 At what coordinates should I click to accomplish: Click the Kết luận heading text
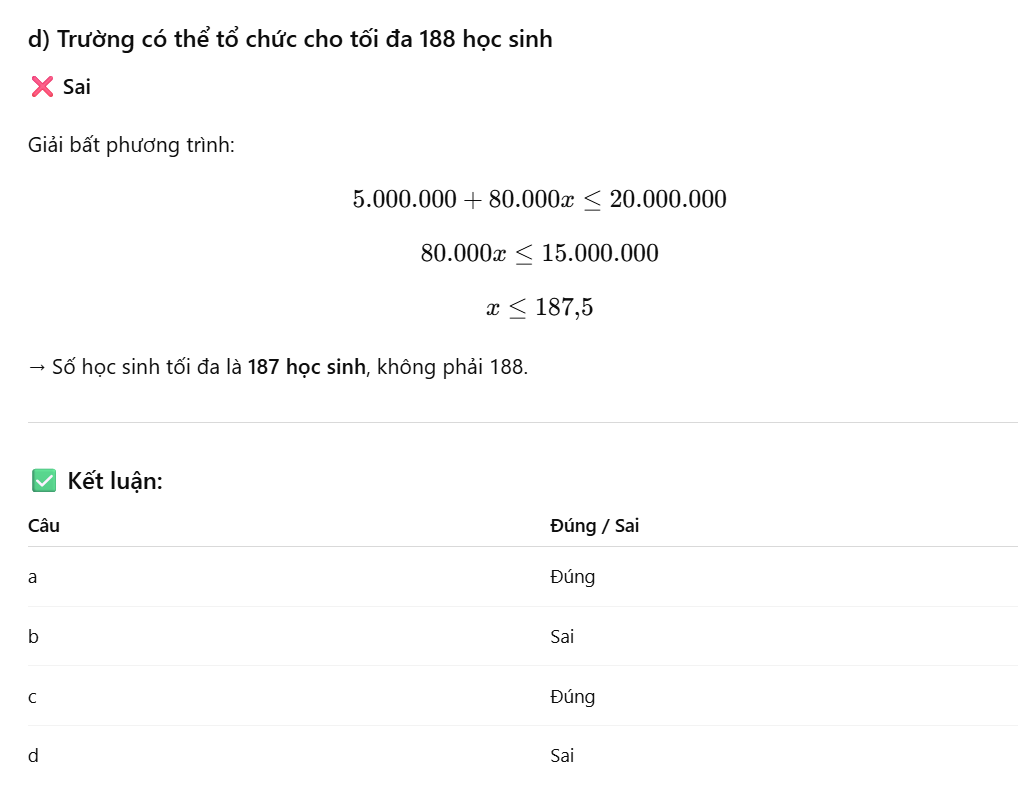(x=115, y=481)
